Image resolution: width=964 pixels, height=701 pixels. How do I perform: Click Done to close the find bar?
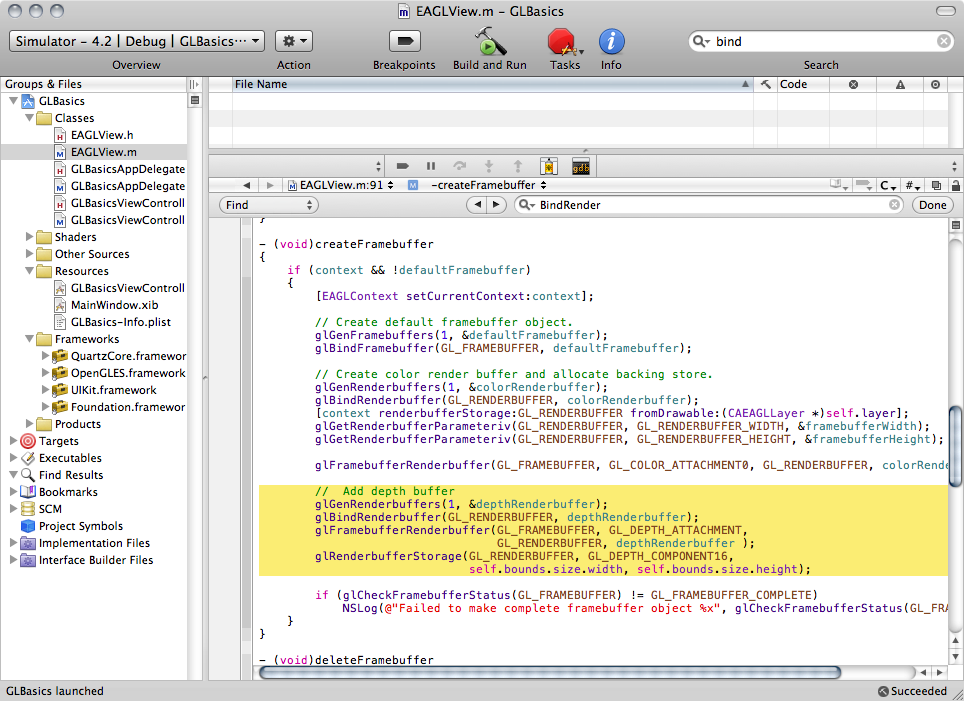[933, 205]
